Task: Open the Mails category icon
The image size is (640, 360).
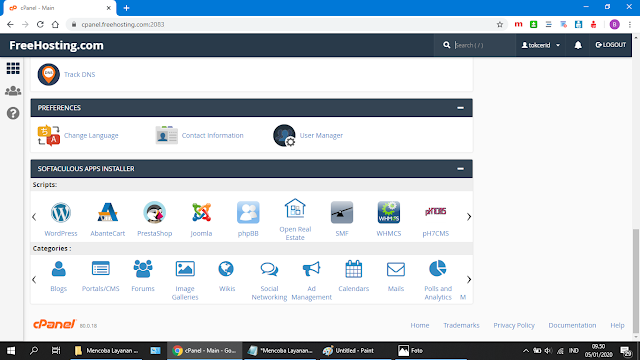Action: point(396,269)
